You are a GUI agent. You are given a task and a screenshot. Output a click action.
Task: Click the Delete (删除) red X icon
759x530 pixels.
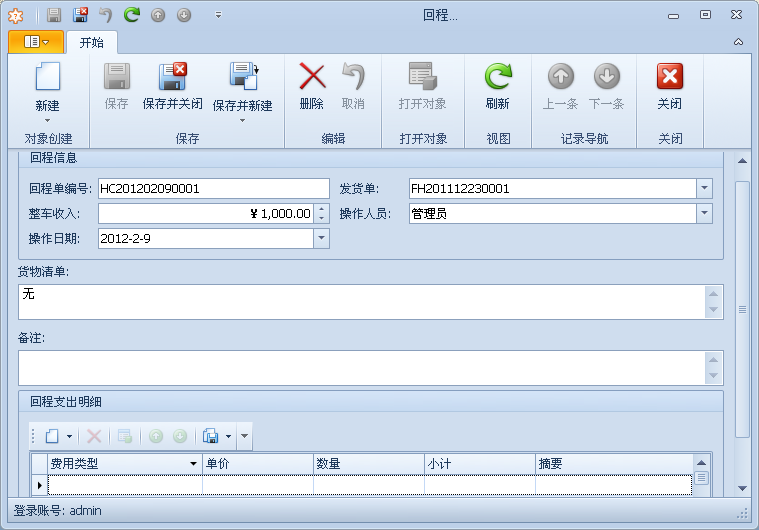pos(312,76)
